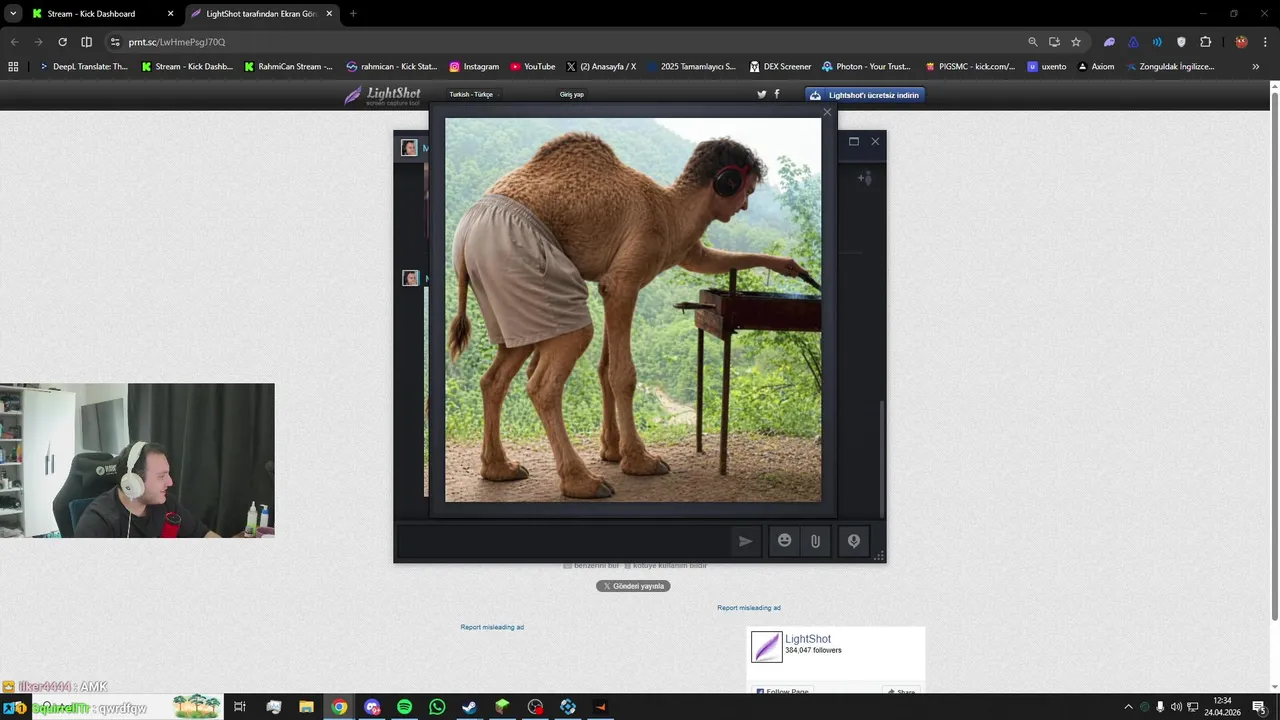
Task: Click the chat message input field
Action: click(563, 541)
